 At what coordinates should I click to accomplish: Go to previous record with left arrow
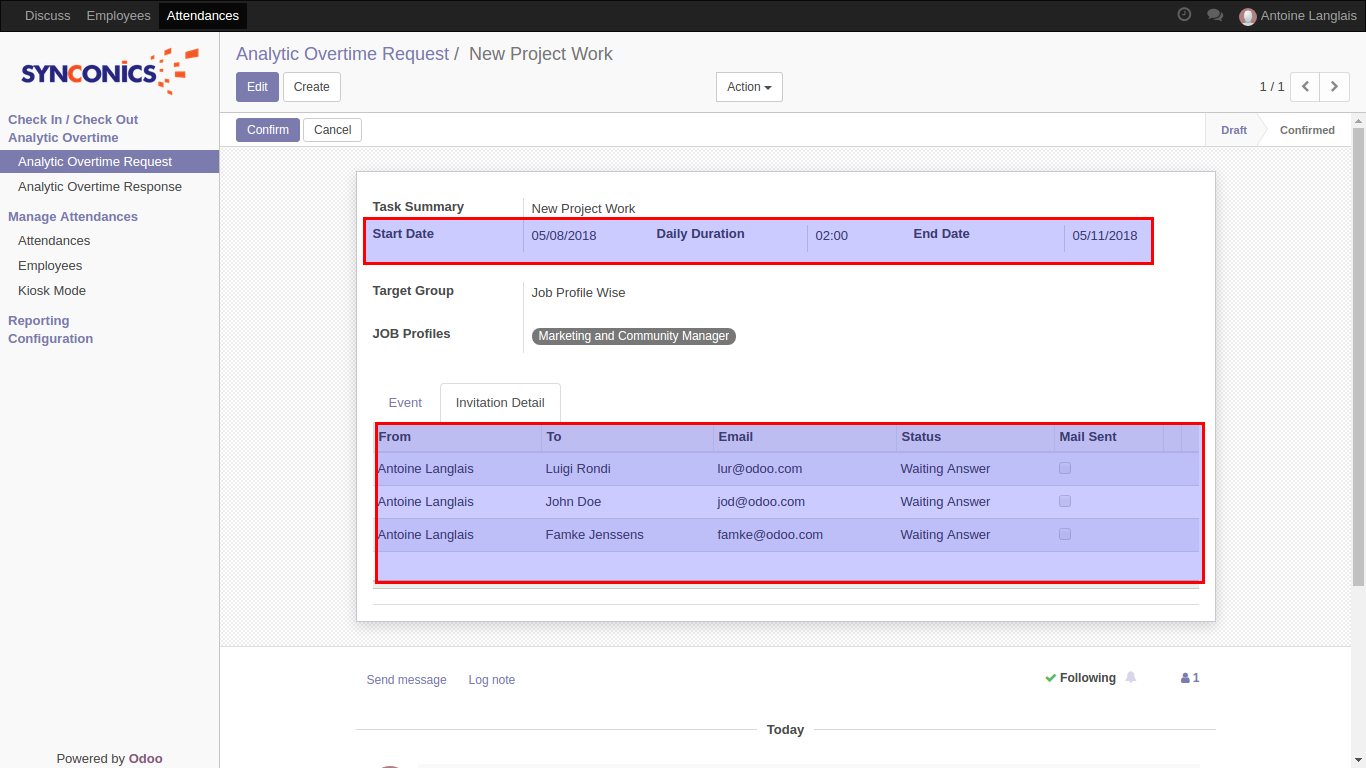[x=1305, y=87]
